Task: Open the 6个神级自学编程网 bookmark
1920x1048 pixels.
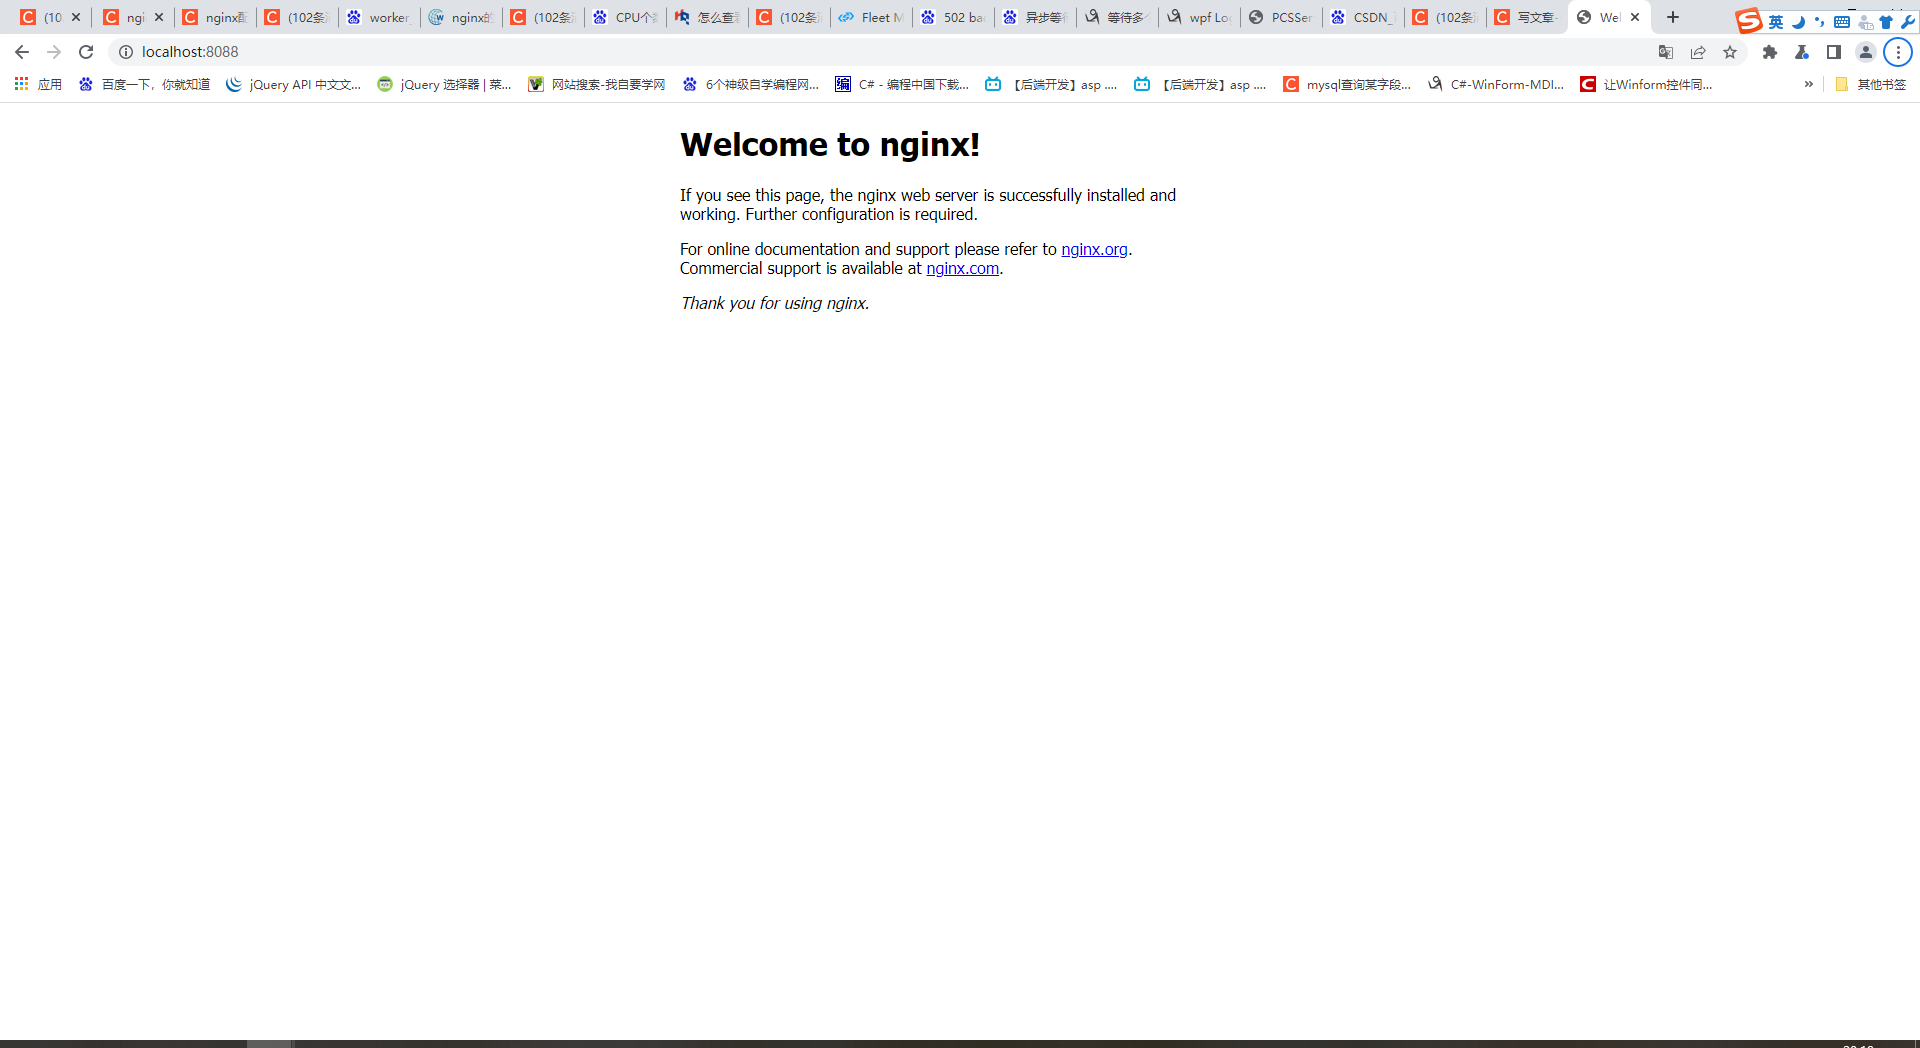Action: pos(751,84)
